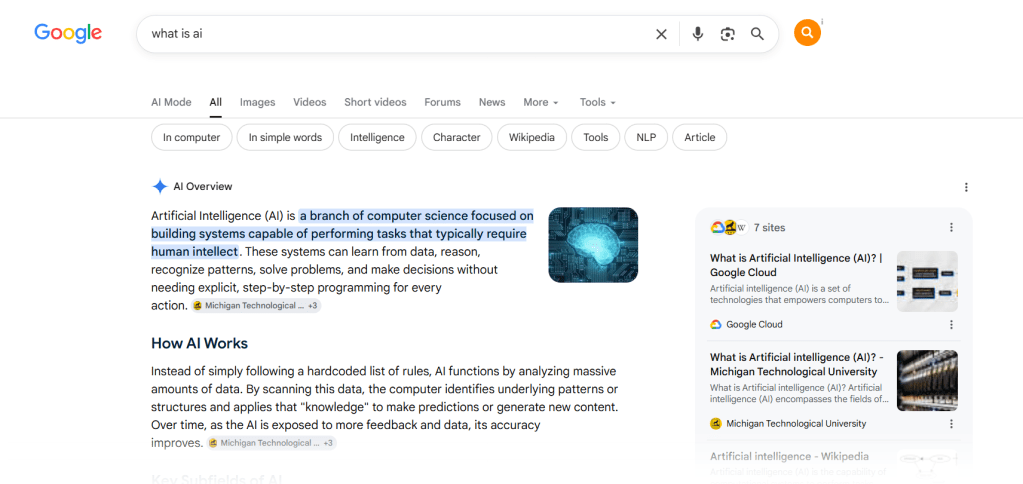Go to Short videos tab

[375, 102]
